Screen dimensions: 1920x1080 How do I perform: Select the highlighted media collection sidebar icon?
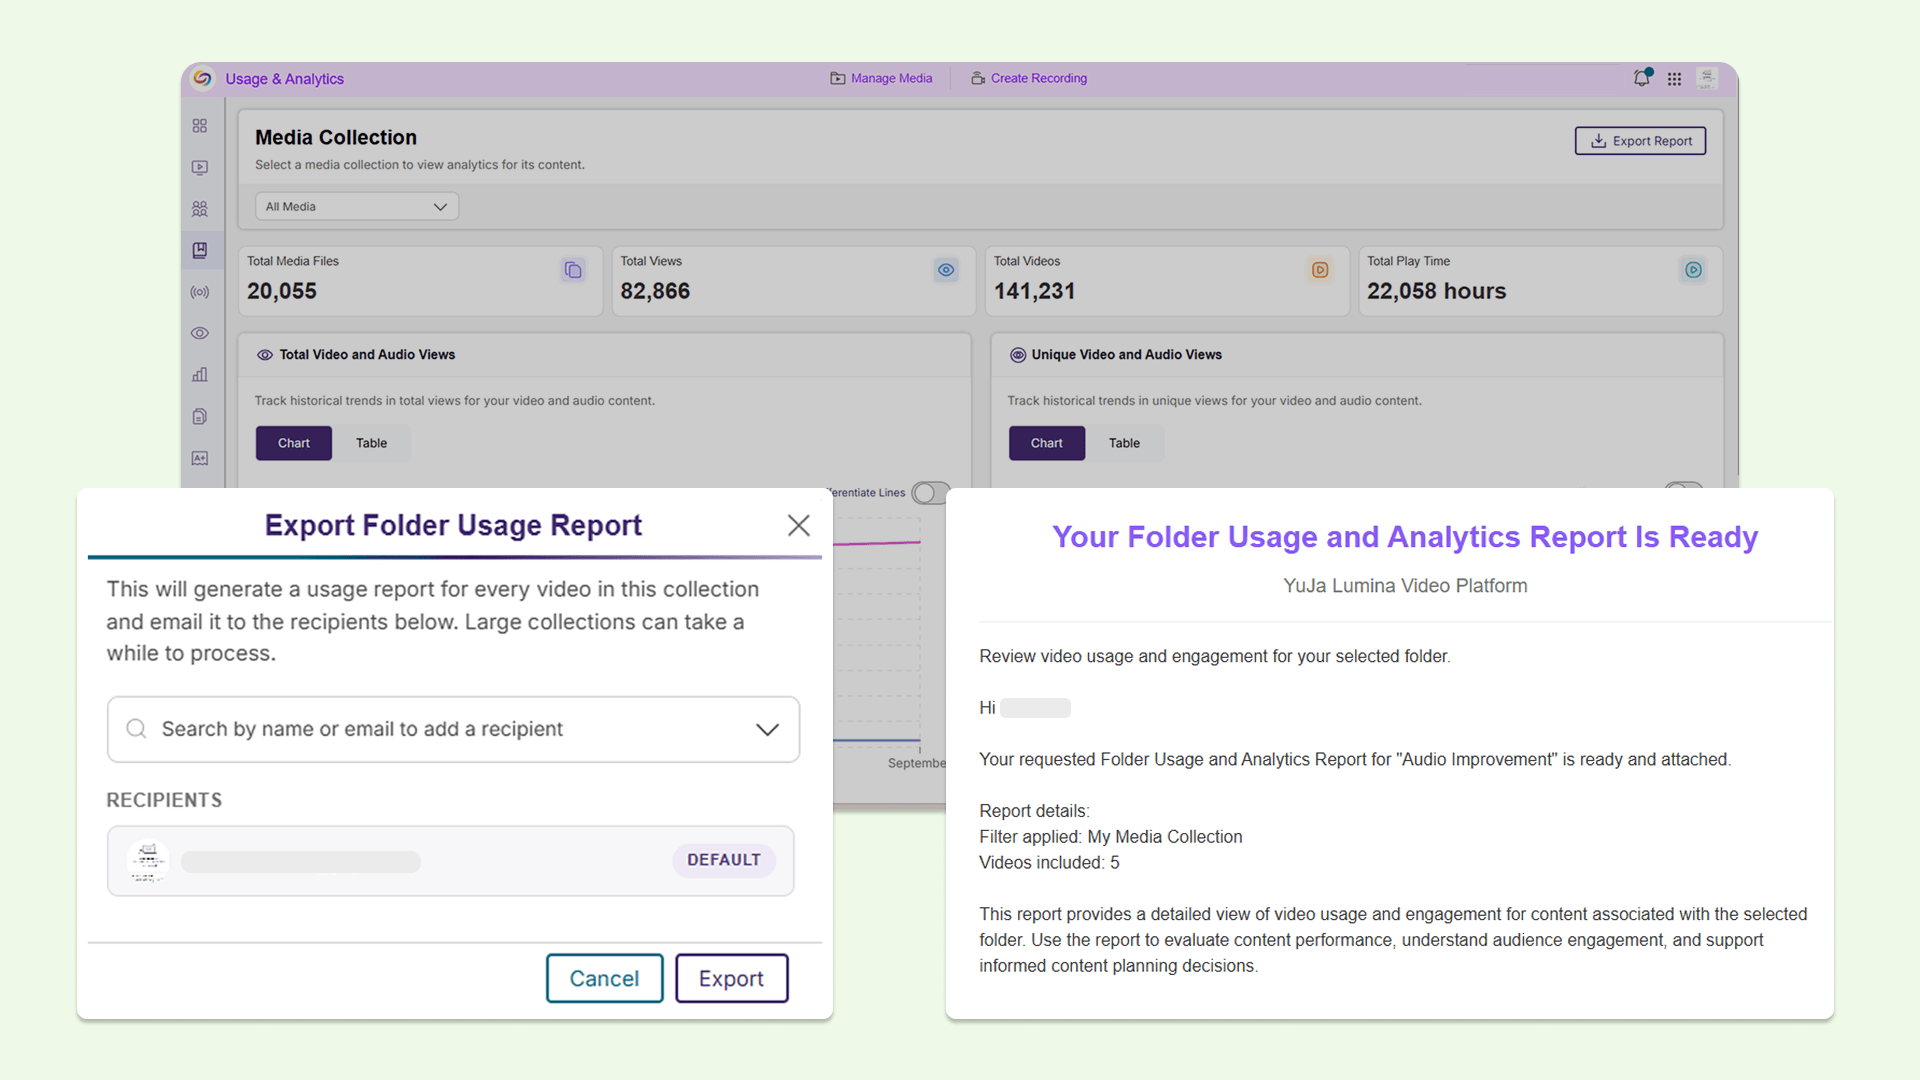[x=200, y=250]
